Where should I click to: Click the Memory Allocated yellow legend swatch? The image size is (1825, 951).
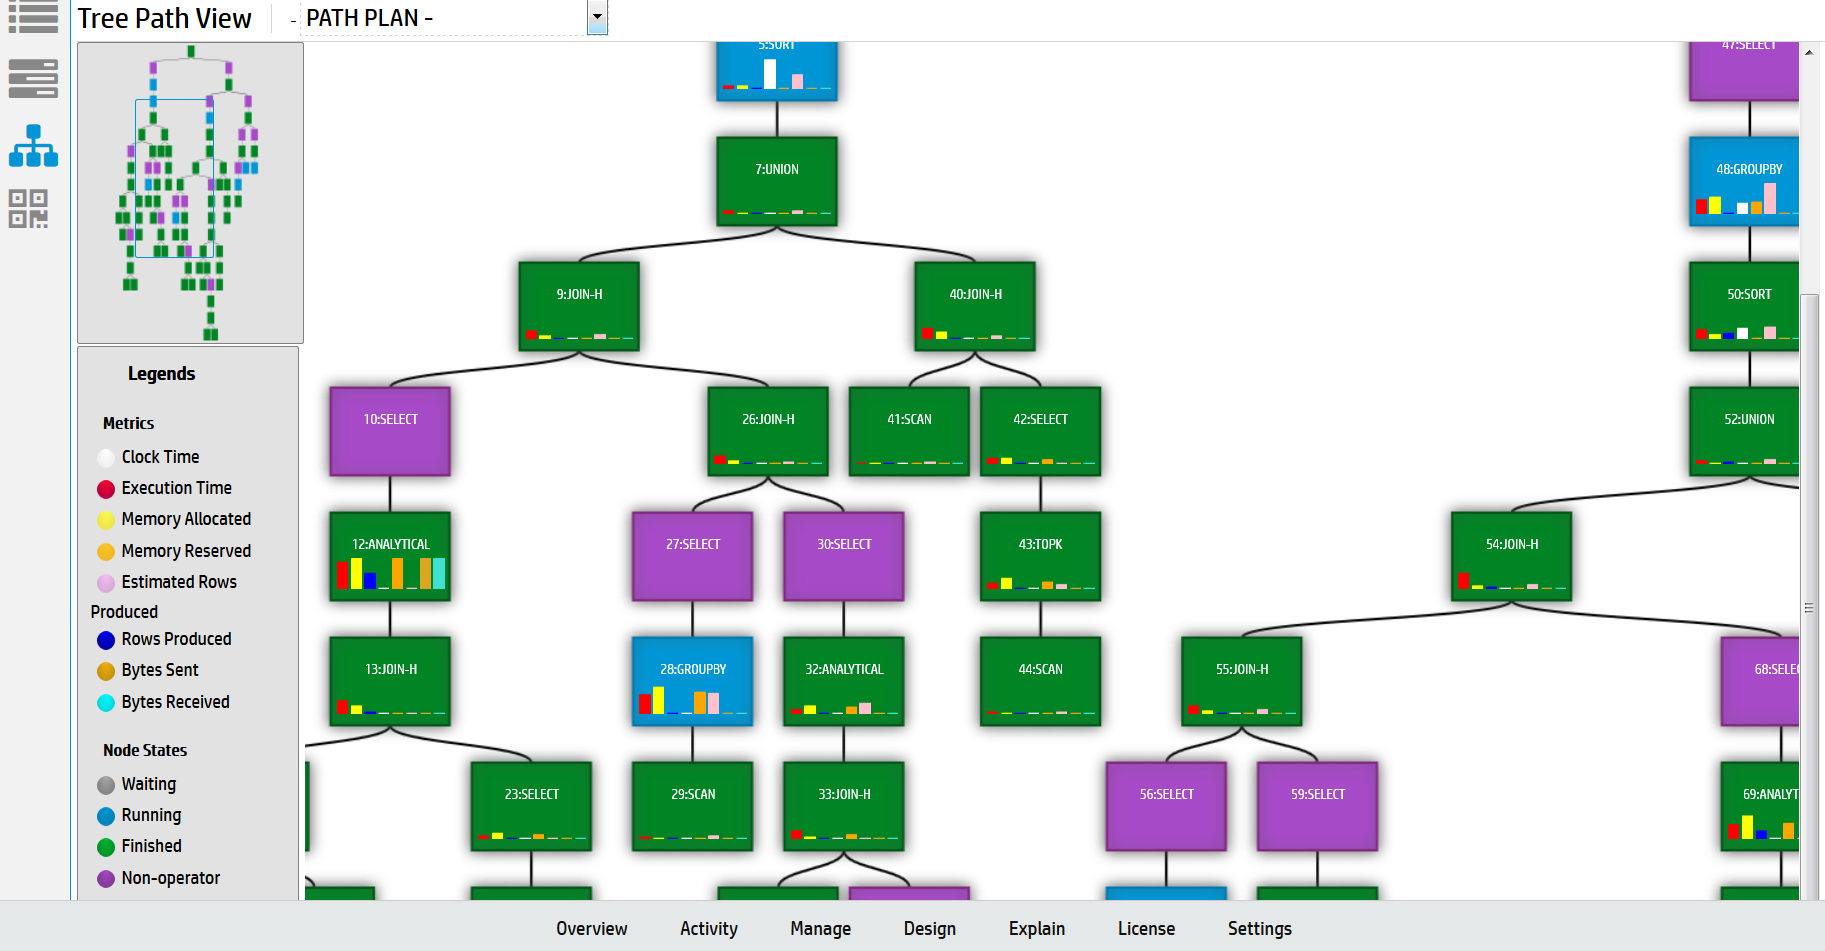click(106, 520)
